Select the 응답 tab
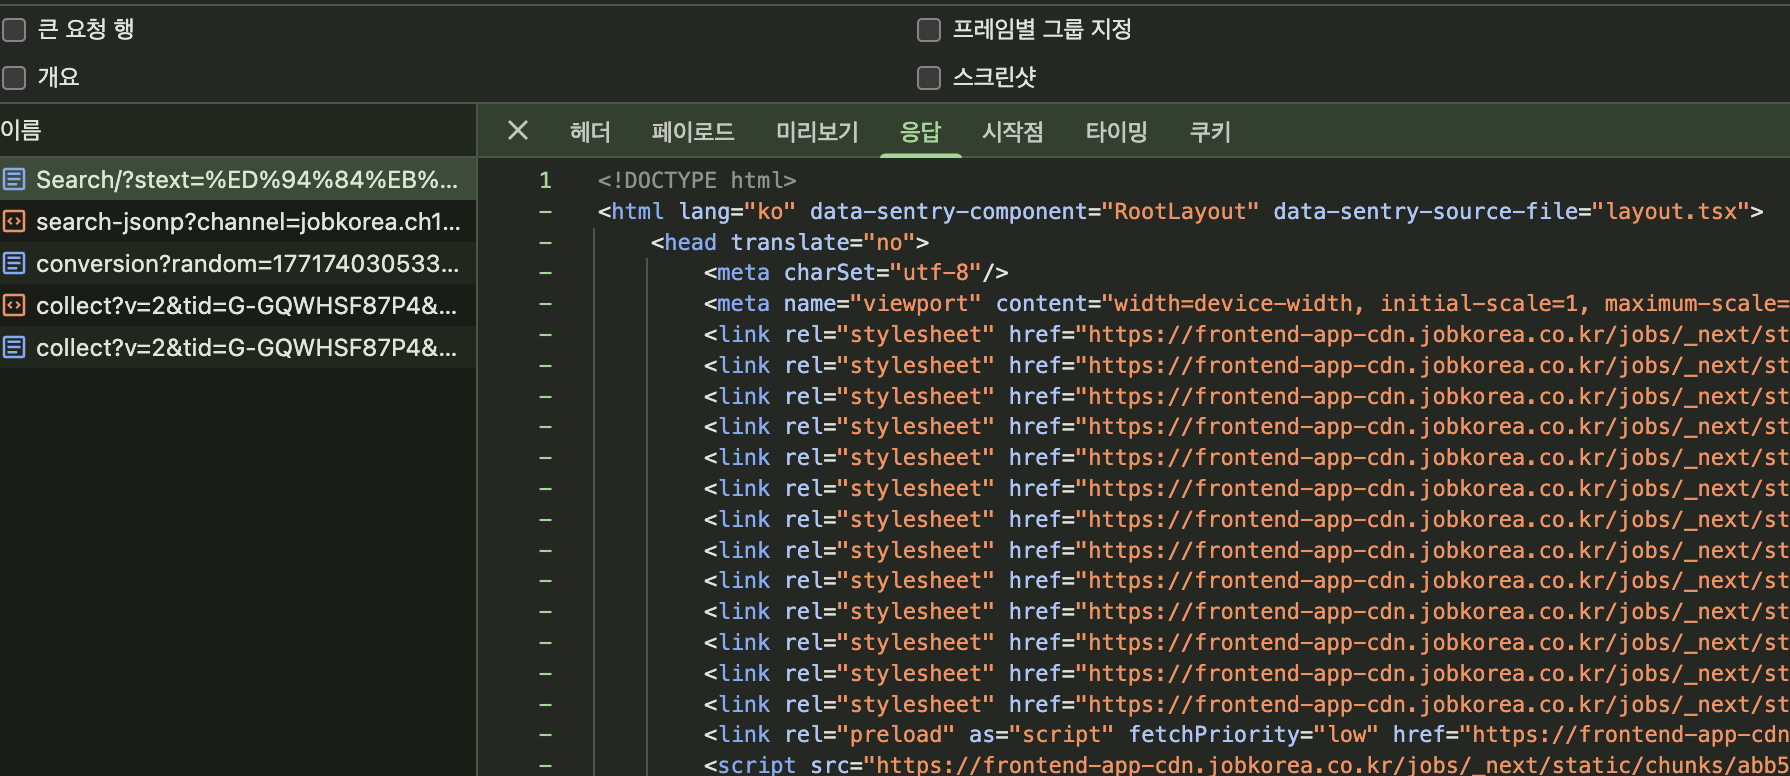Image resolution: width=1790 pixels, height=776 pixels. [x=920, y=132]
